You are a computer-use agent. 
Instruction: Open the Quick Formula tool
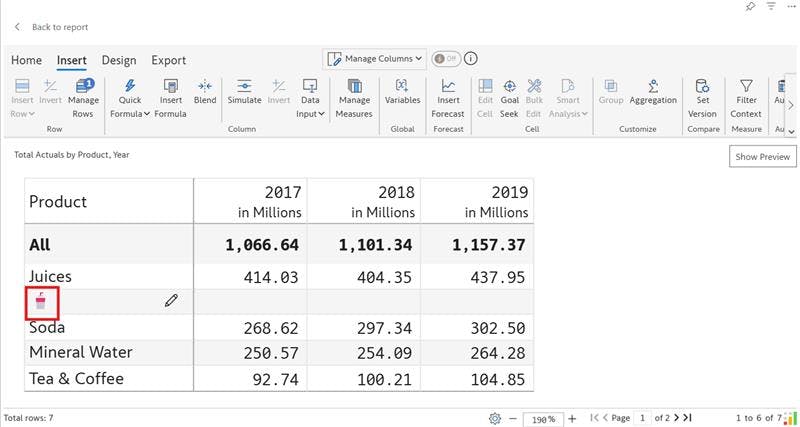point(130,99)
